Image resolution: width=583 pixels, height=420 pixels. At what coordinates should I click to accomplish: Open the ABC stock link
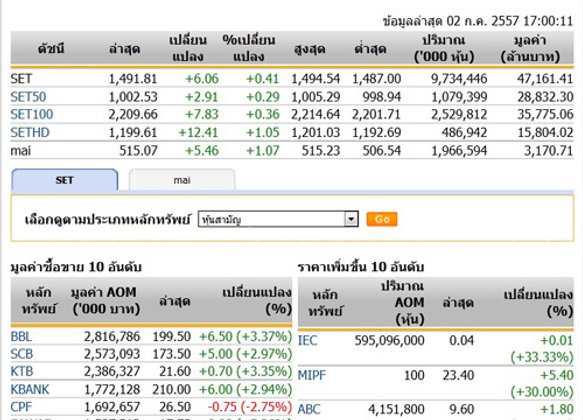coord(309,410)
